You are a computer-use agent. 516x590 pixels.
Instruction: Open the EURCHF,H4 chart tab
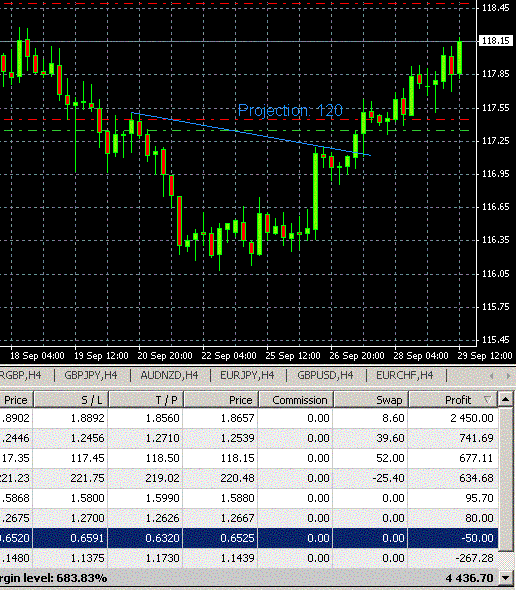click(405, 375)
